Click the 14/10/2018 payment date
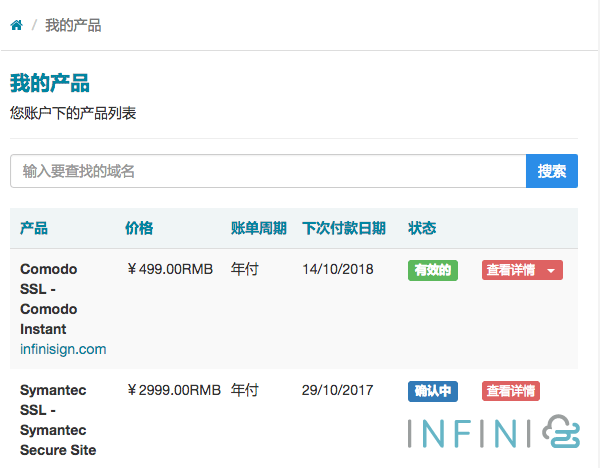Viewport: 600px width, 468px height. pyautogui.click(x=338, y=269)
